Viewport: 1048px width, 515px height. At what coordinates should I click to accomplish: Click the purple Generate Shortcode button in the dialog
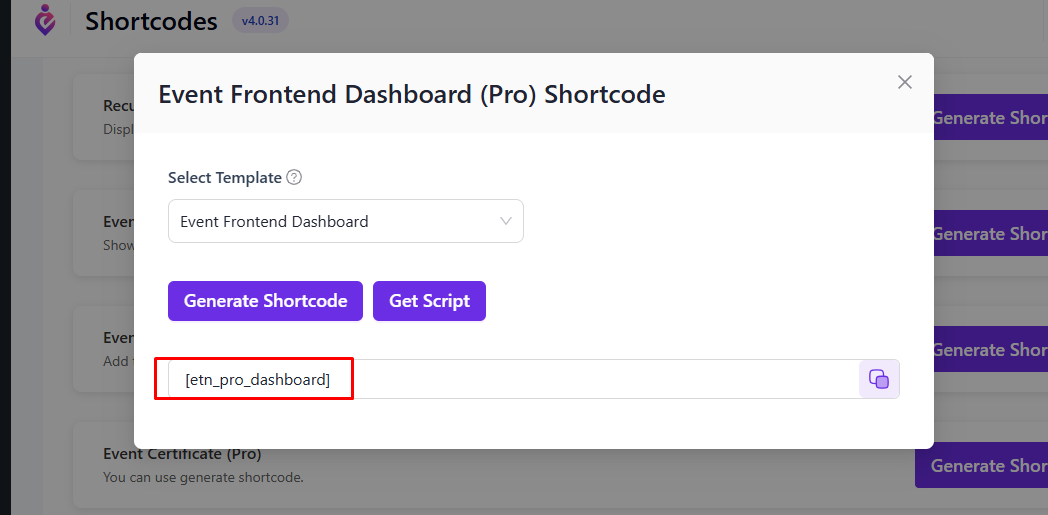(x=265, y=301)
